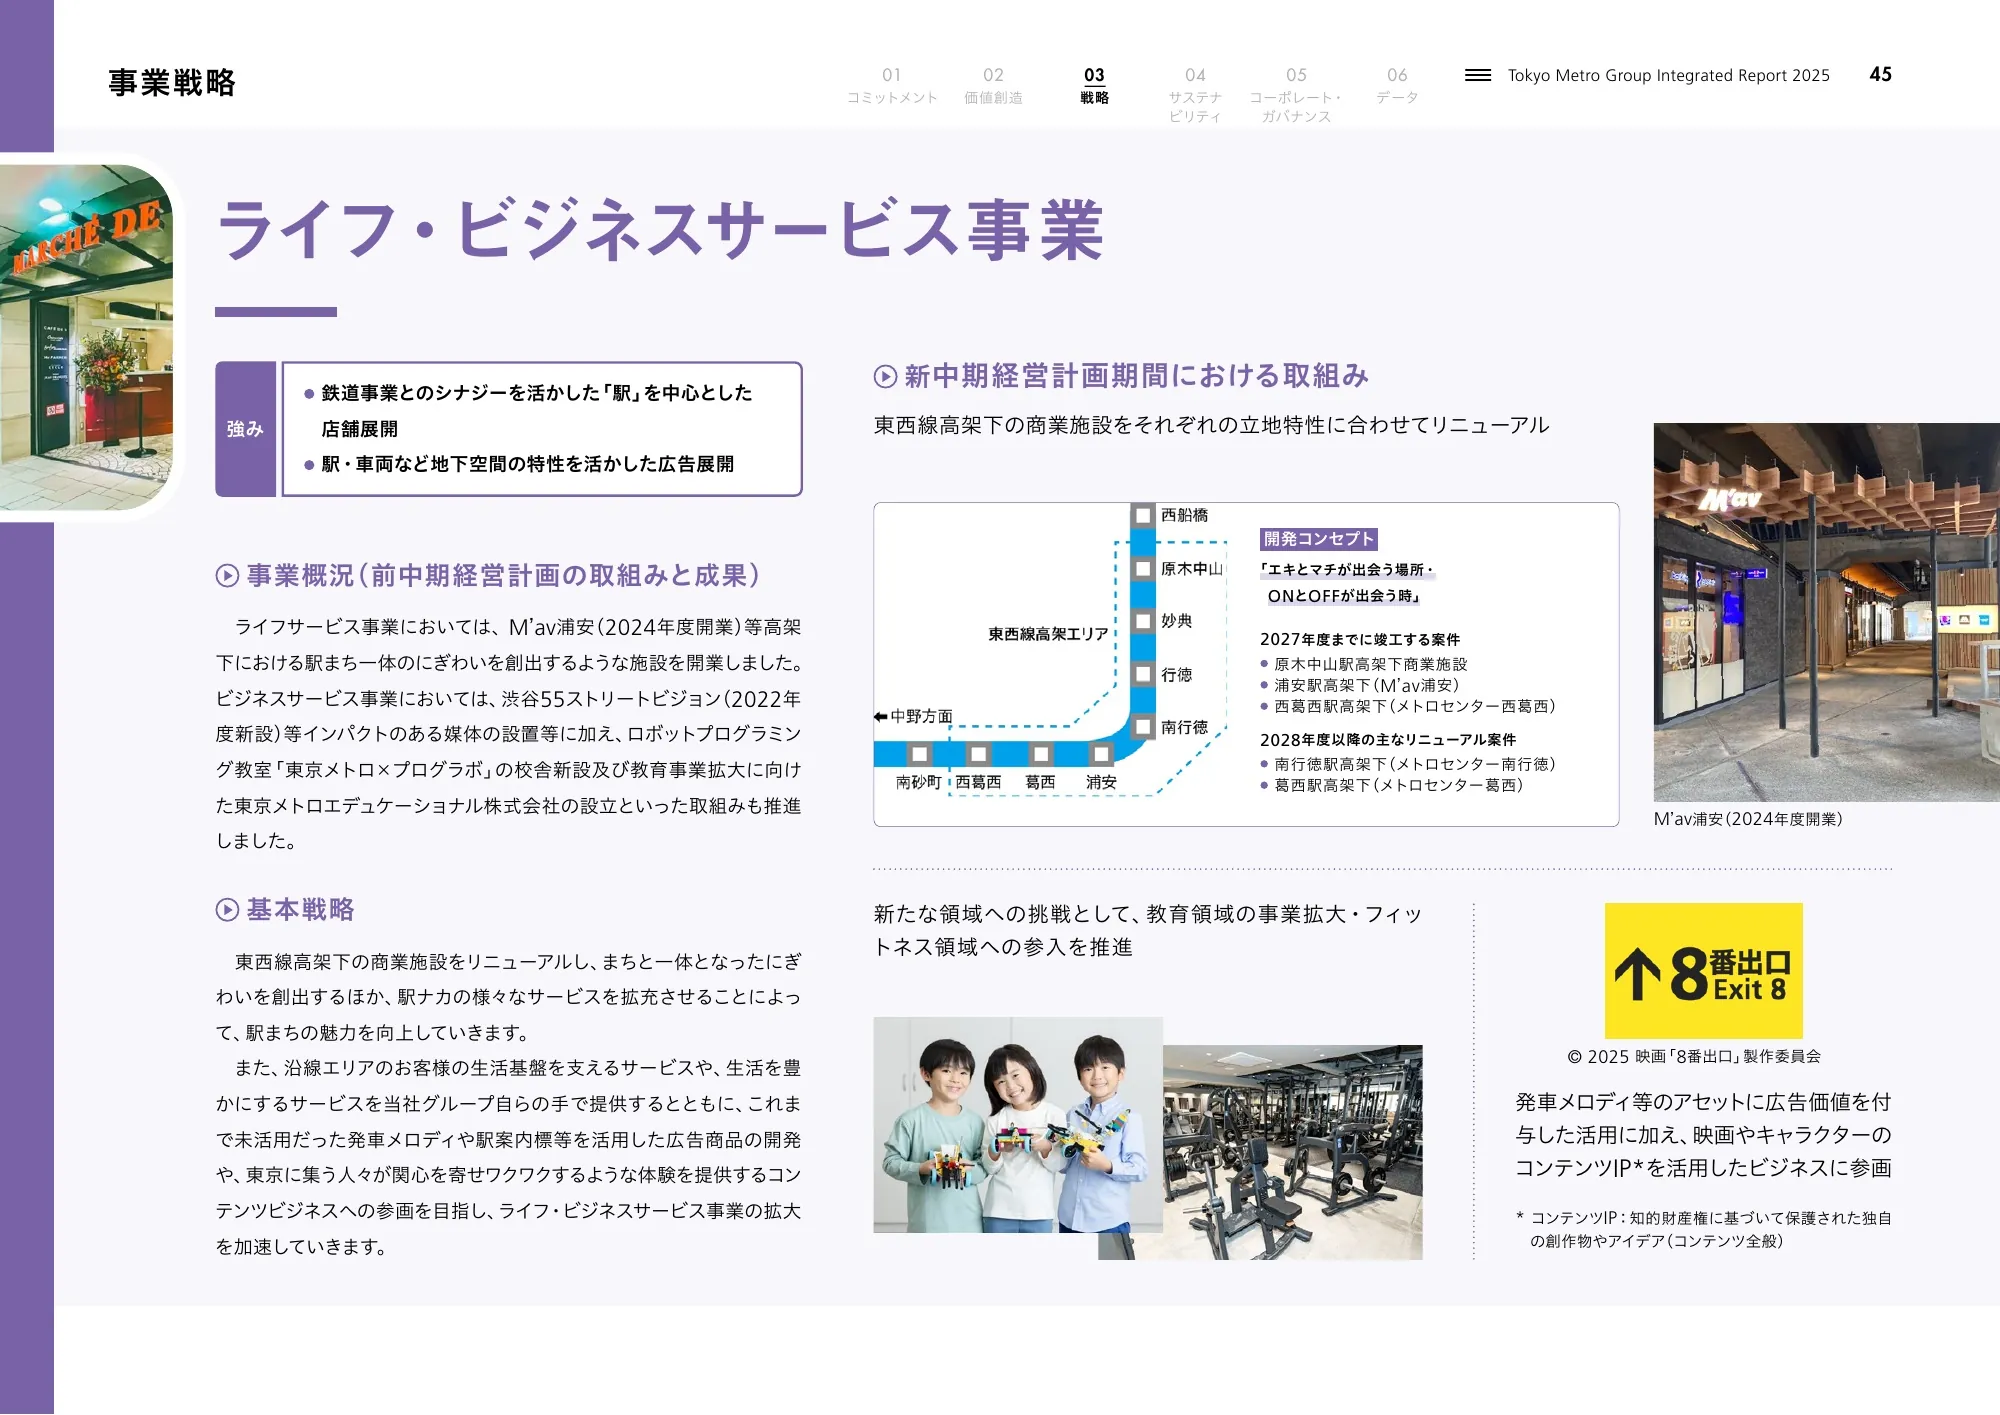
Task: Open the fitness gym equipment photo
Action: click(x=1293, y=1152)
